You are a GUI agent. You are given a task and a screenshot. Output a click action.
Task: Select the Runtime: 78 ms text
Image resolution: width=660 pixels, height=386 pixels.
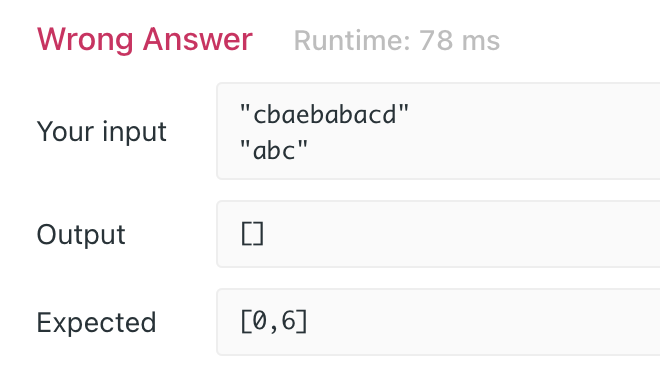click(397, 41)
